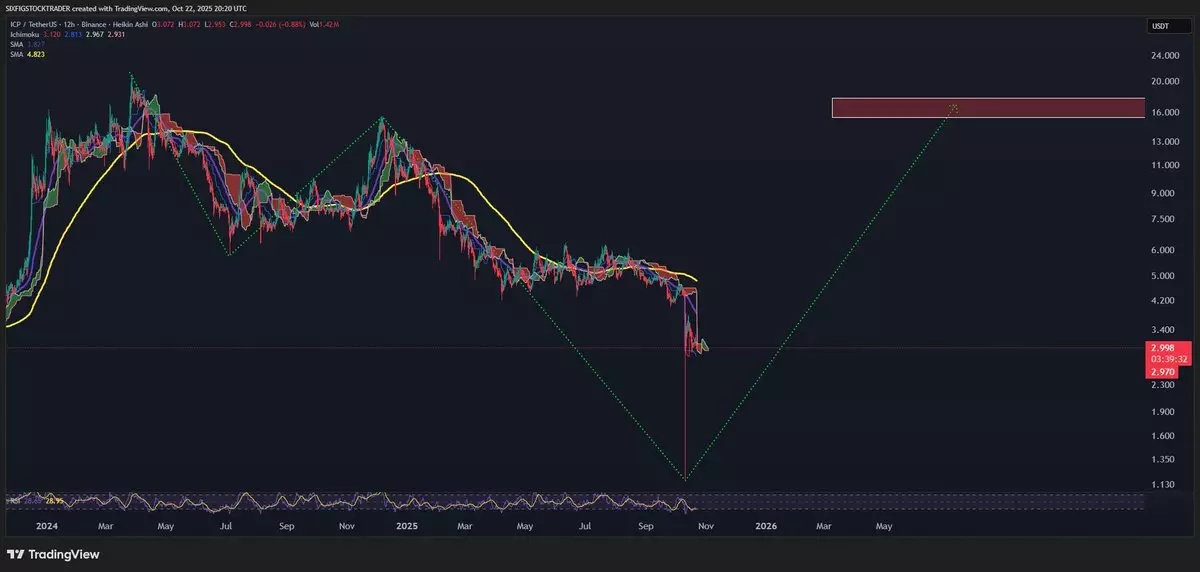
Task: Click the red 2.970 price label
Action: 1161,371
